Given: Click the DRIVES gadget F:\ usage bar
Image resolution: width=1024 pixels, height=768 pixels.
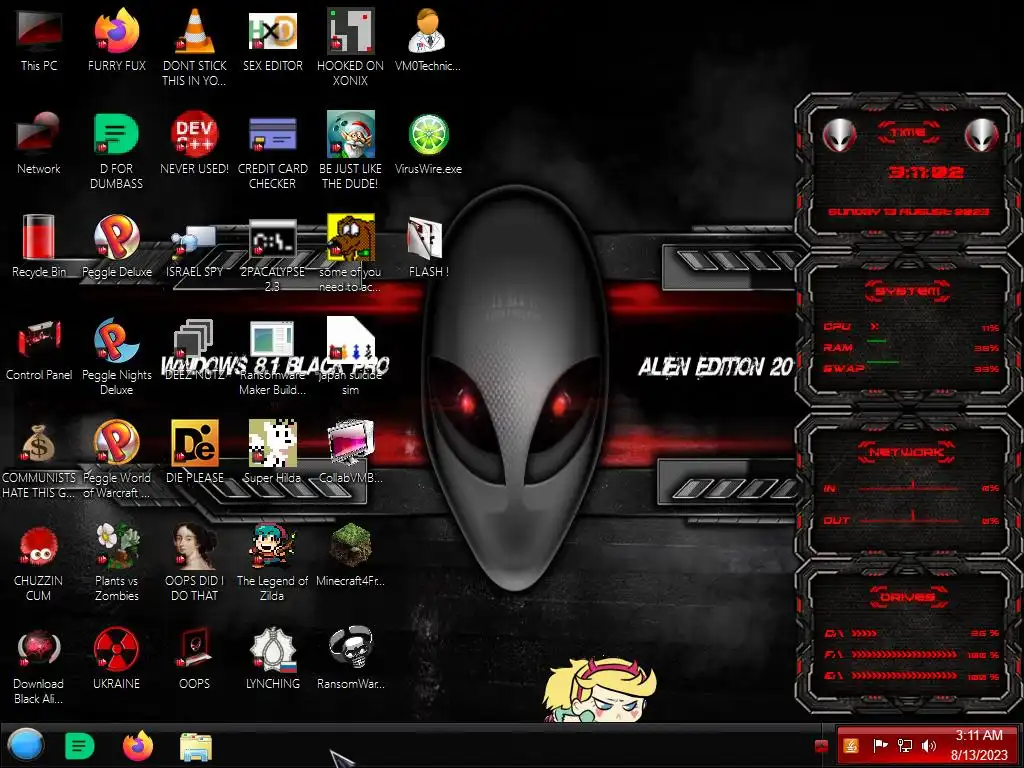Looking at the screenshot, I should [x=903, y=654].
